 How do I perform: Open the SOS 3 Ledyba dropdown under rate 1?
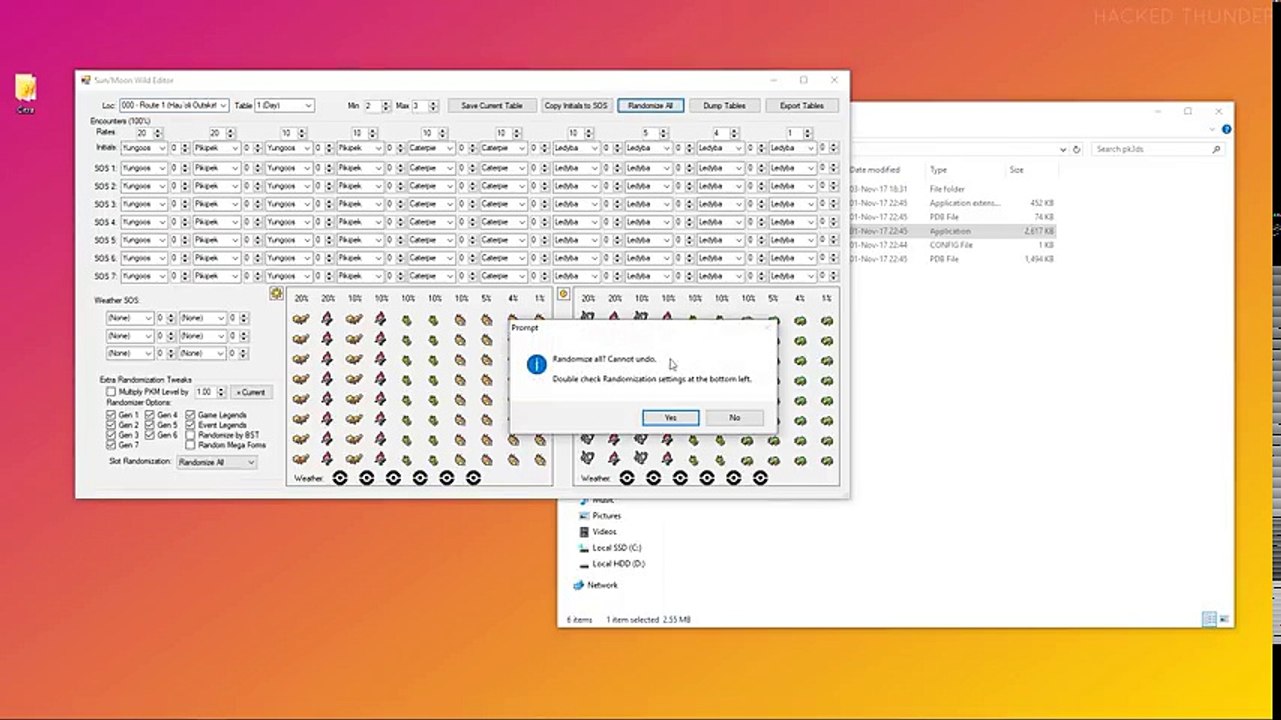pyautogui.click(x=793, y=204)
